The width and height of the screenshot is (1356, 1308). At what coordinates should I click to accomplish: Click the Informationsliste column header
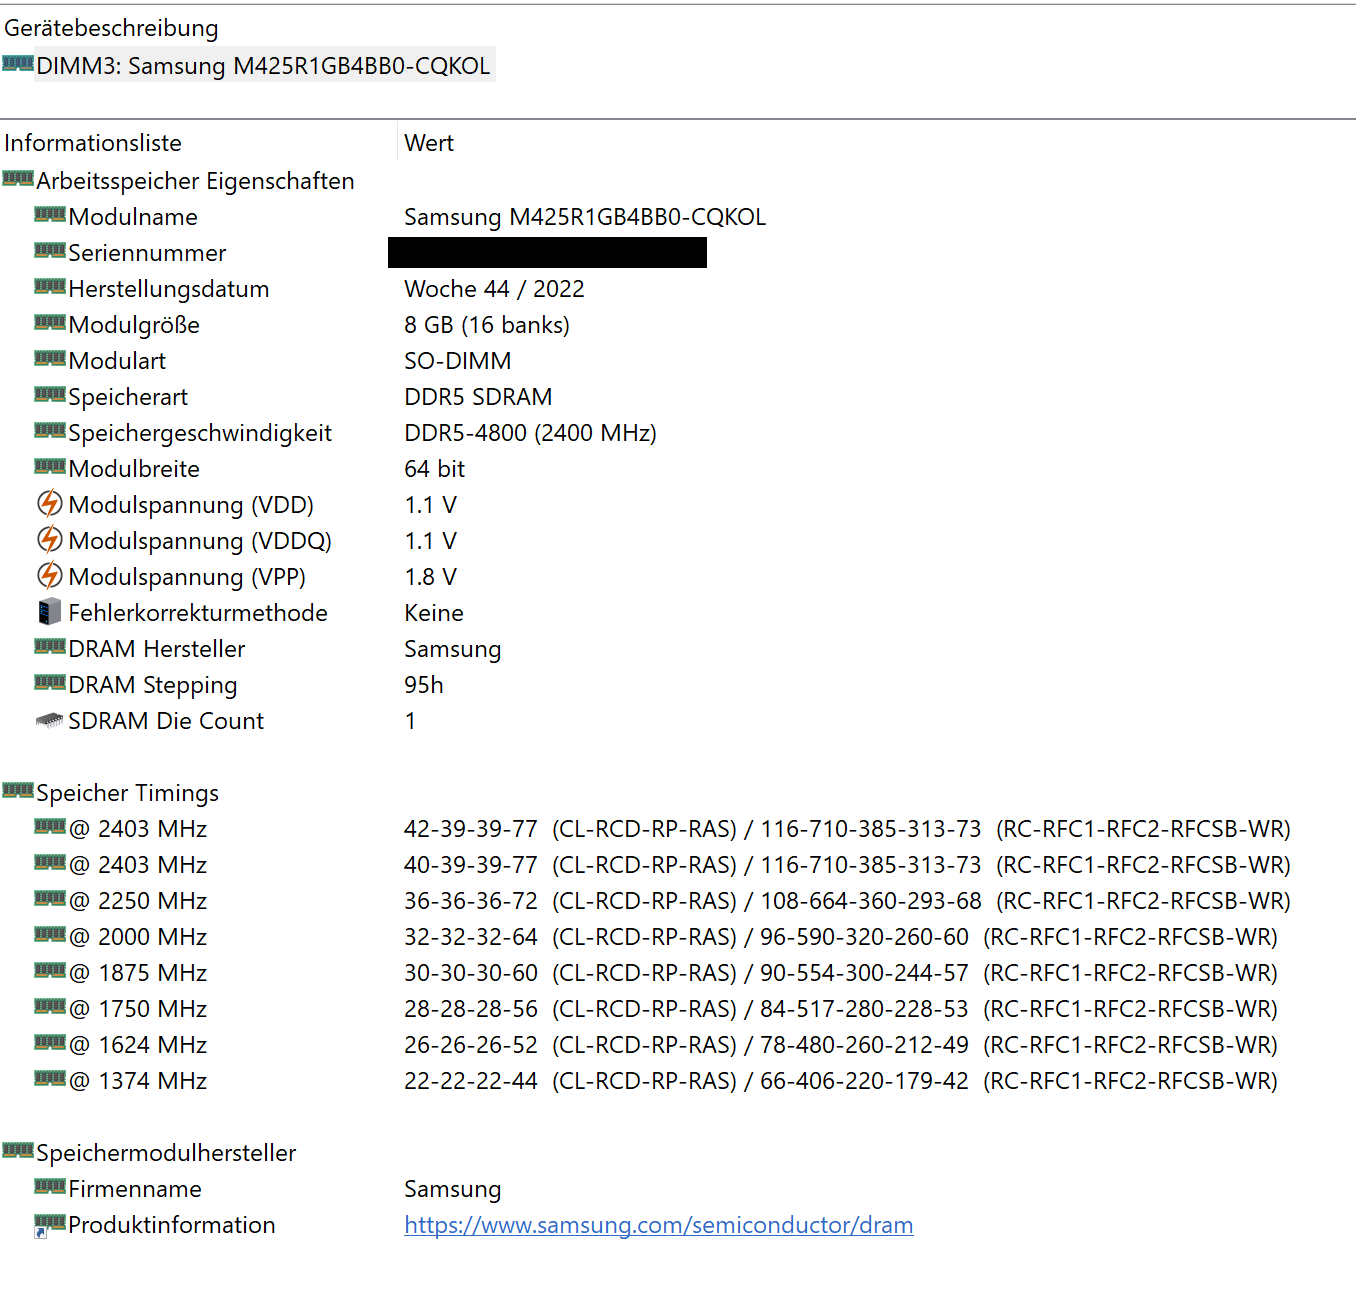pos(93,143)
